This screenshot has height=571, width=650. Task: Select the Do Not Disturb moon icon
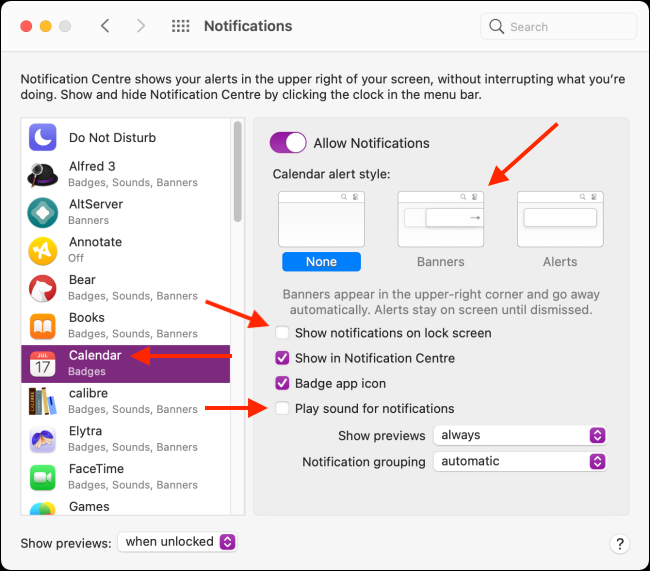[x=42, y=137]
